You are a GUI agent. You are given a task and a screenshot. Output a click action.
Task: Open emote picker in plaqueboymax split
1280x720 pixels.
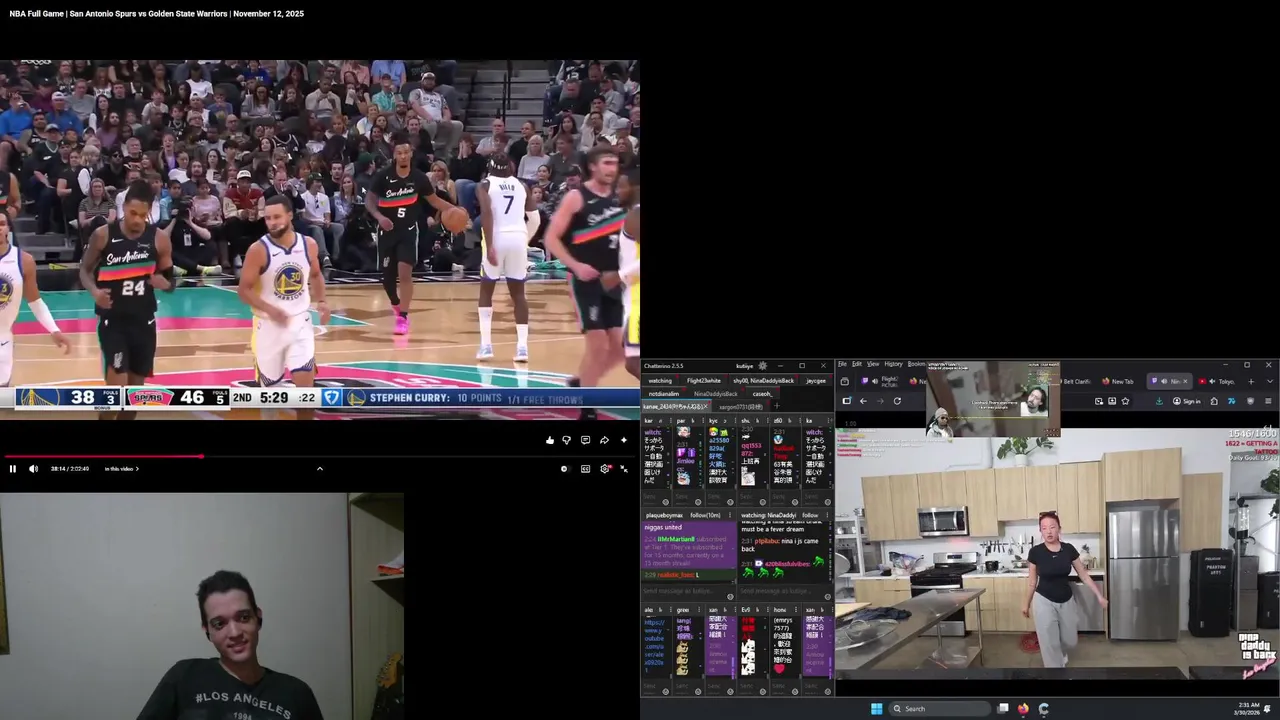coord(730,597)
